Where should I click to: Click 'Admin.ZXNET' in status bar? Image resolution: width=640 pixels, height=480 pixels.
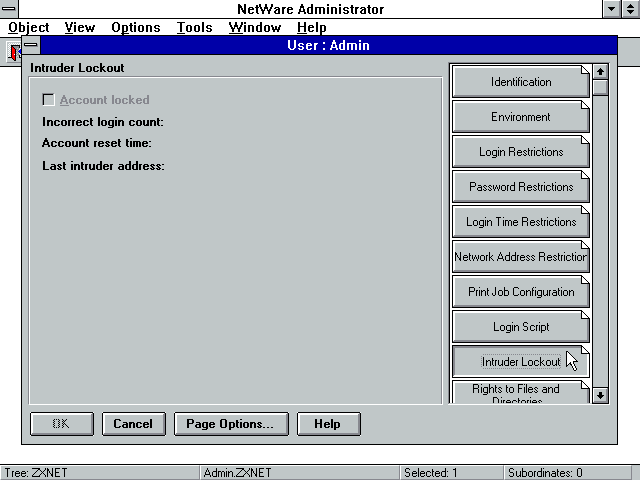coord(237,473)
